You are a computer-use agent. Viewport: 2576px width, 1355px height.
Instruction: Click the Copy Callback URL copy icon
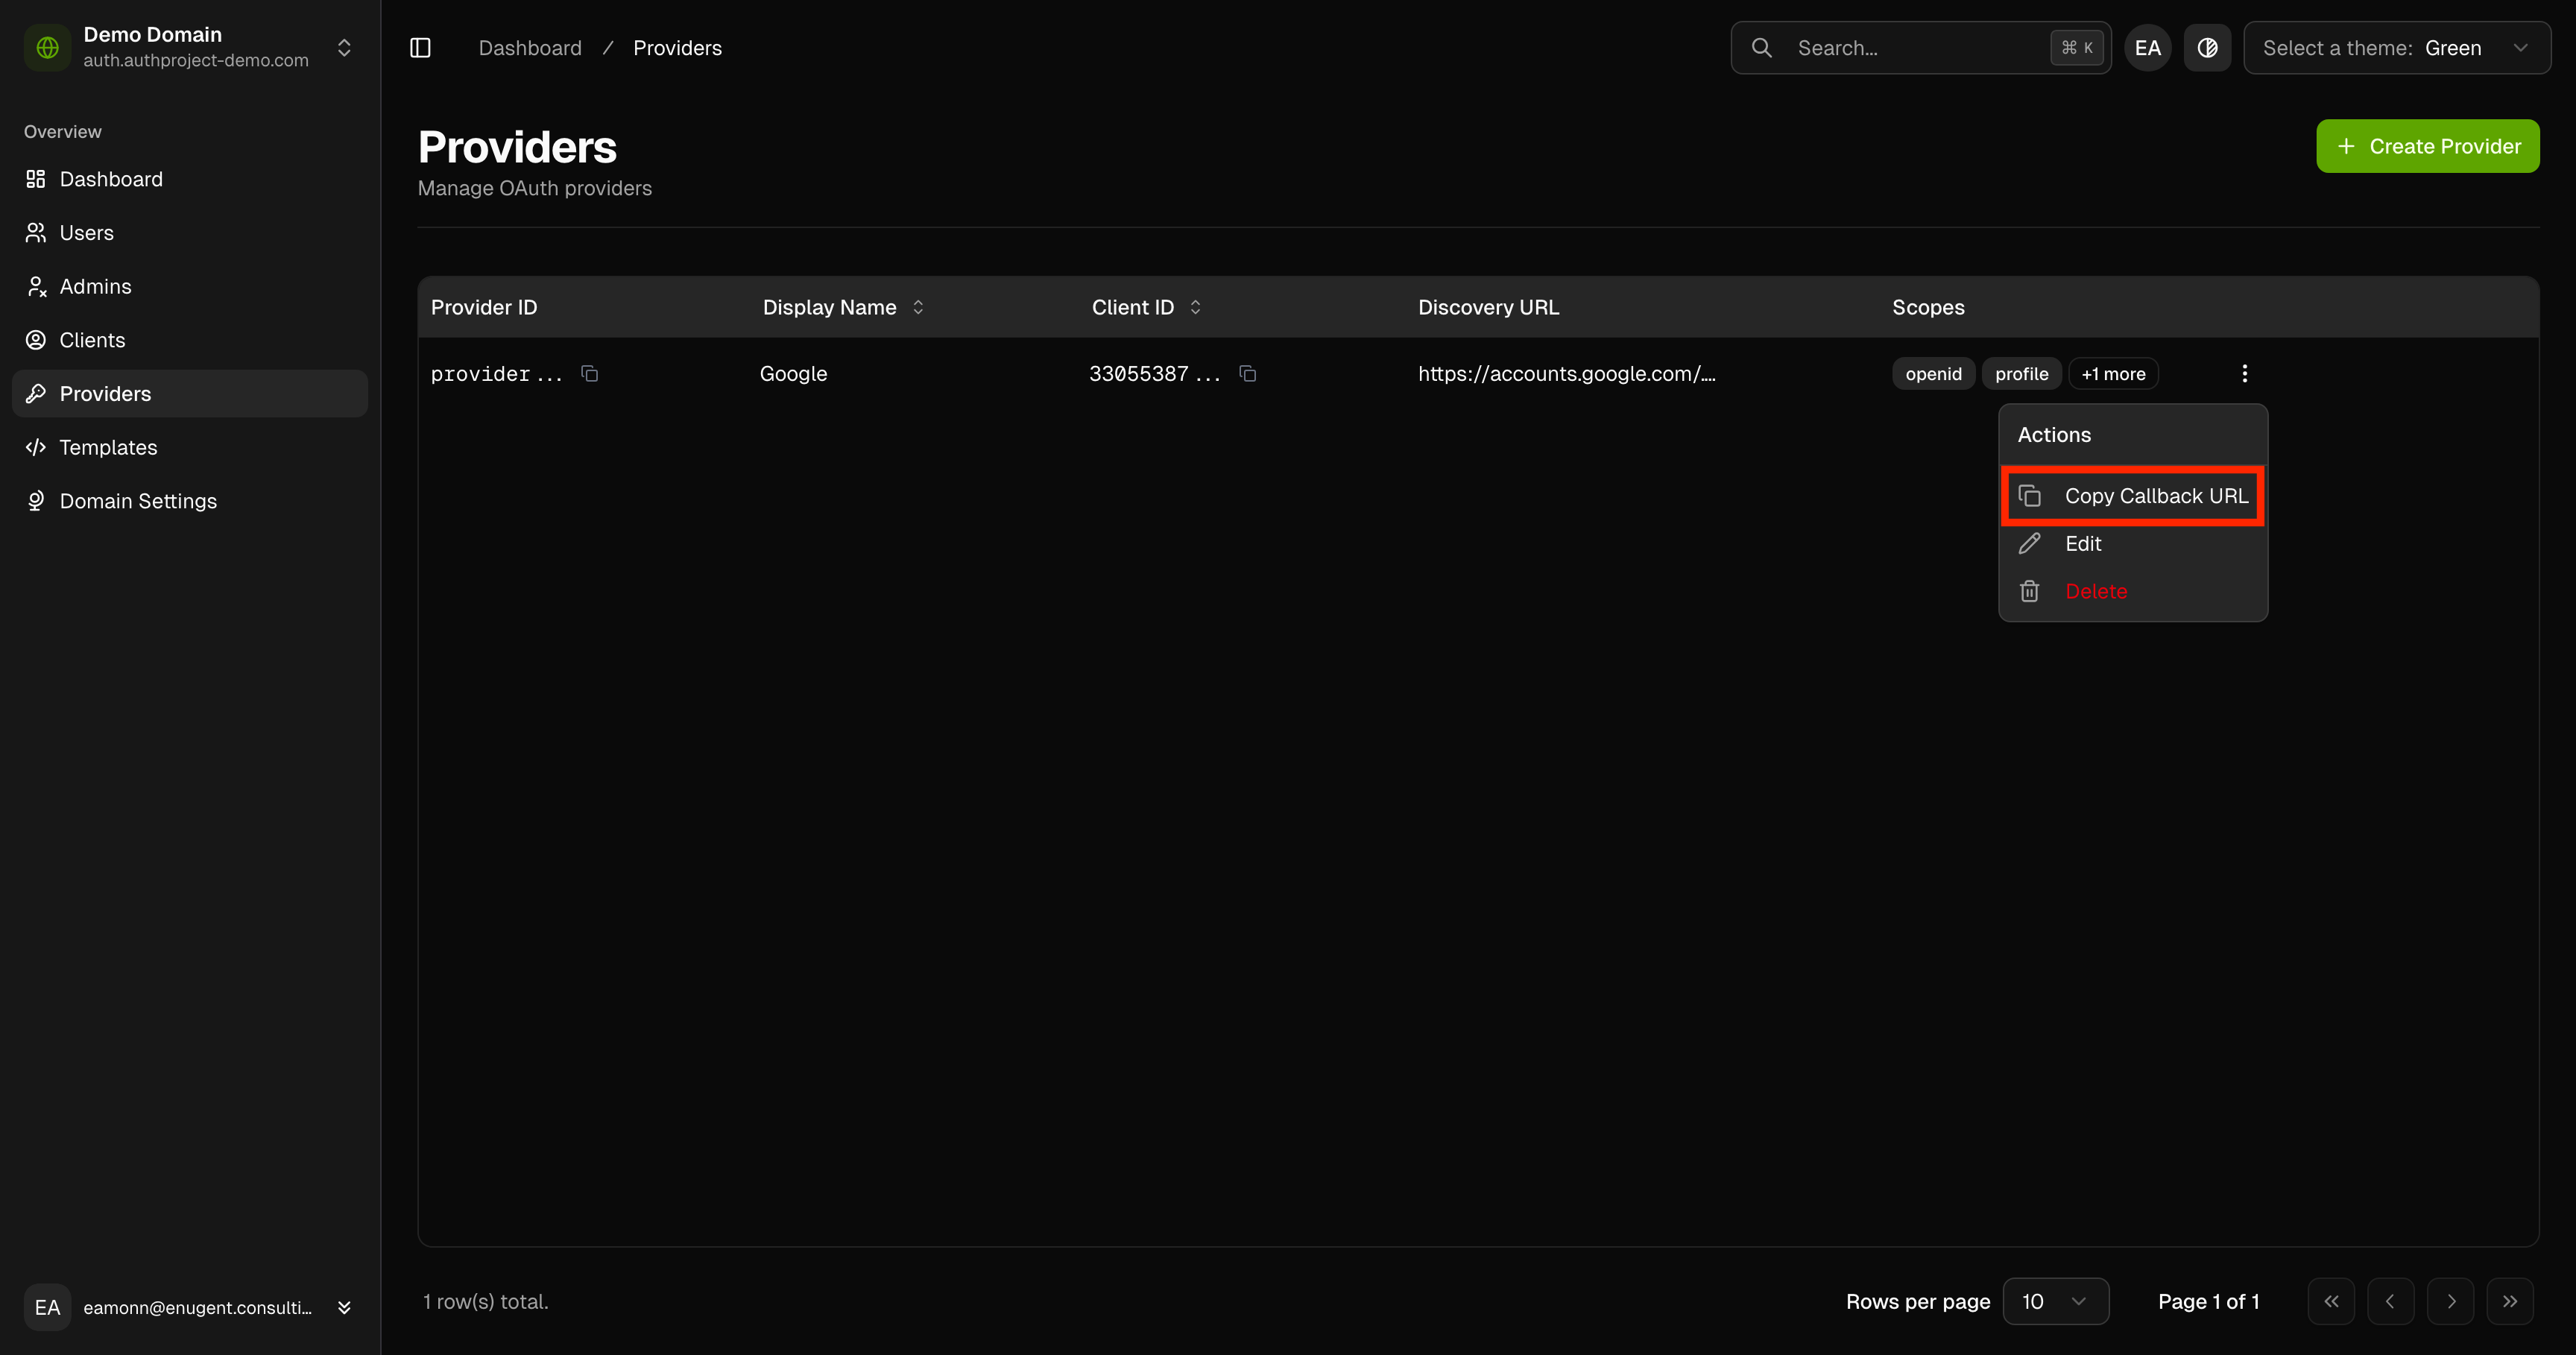click(2029, 496)
